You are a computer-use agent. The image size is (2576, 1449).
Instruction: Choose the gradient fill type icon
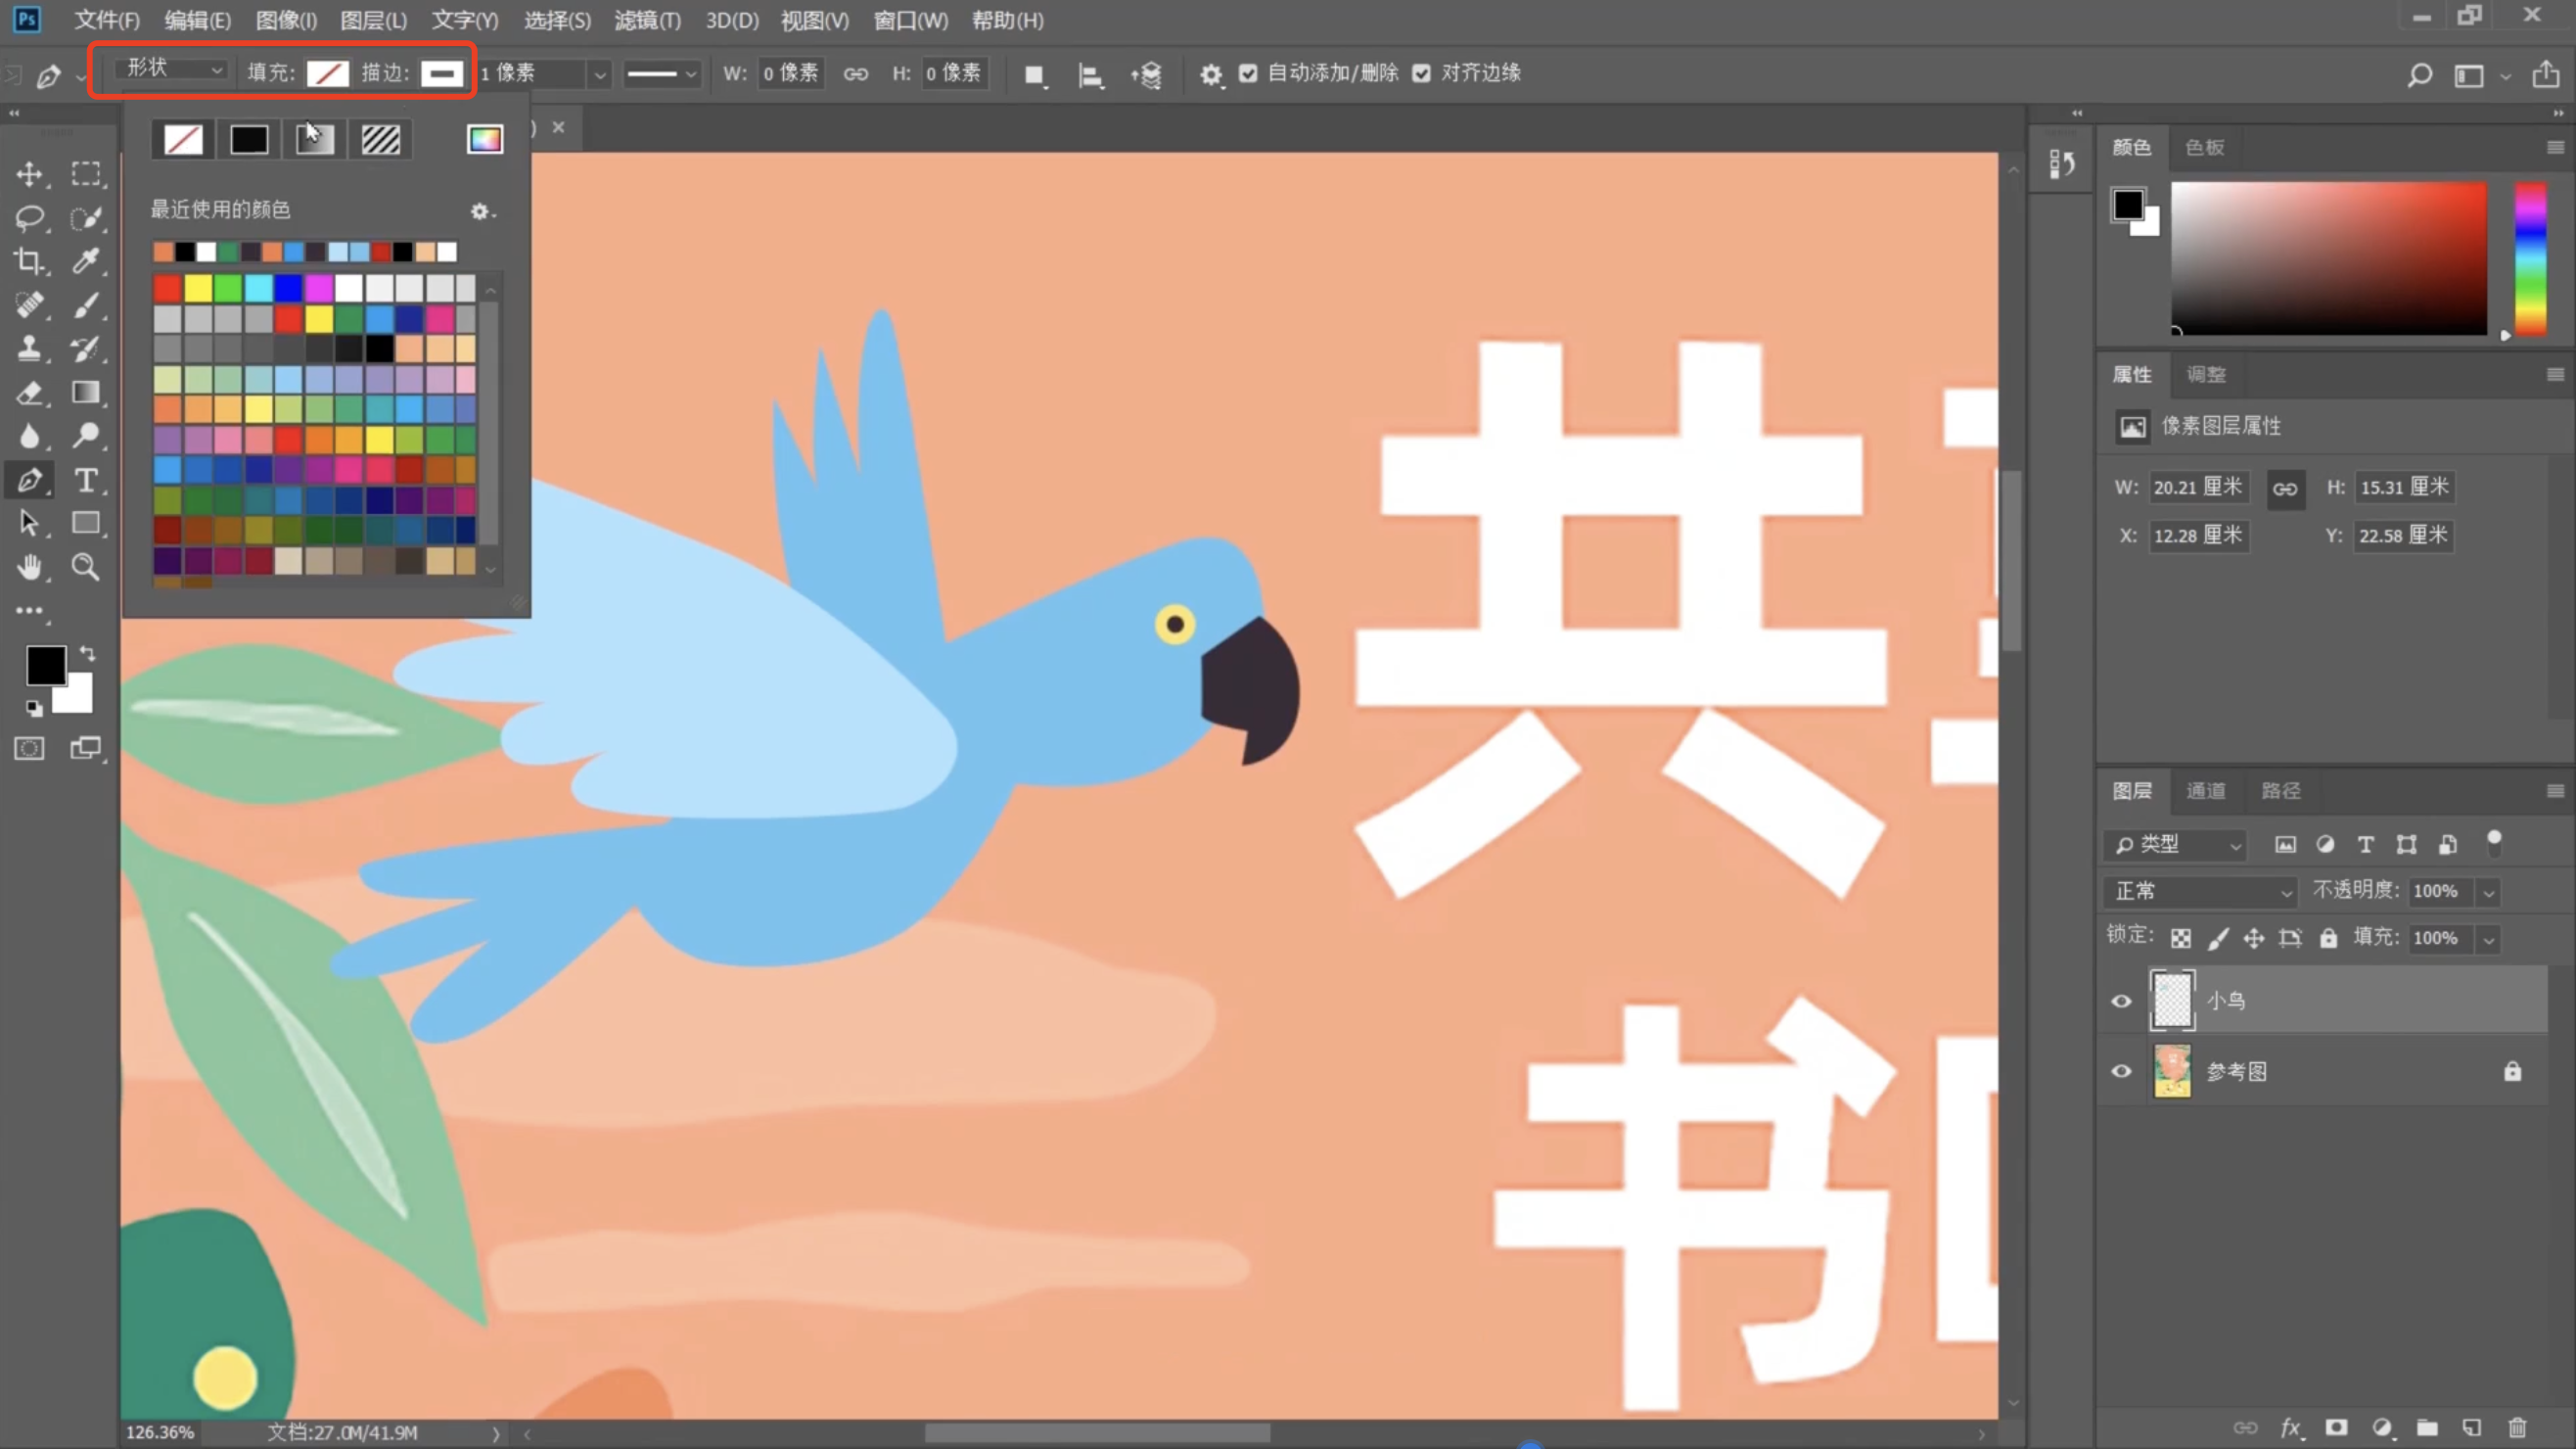coord(314,139)
